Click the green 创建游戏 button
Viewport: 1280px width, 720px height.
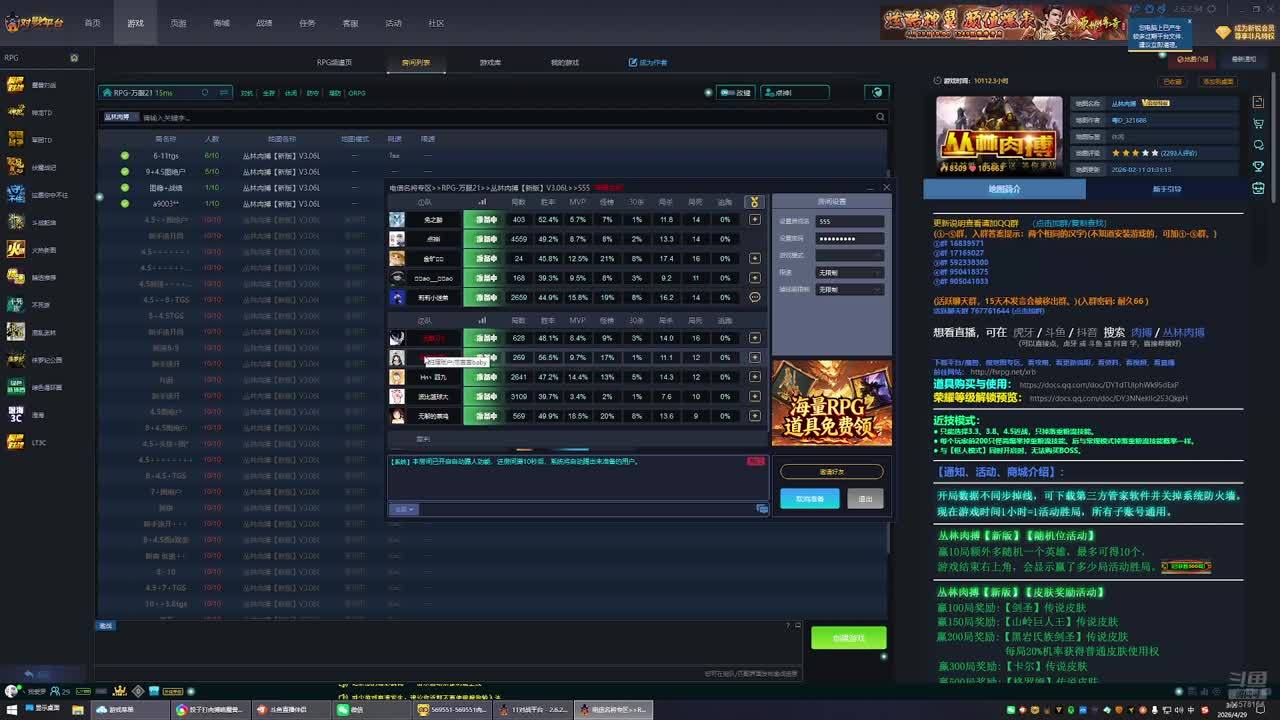848,638
